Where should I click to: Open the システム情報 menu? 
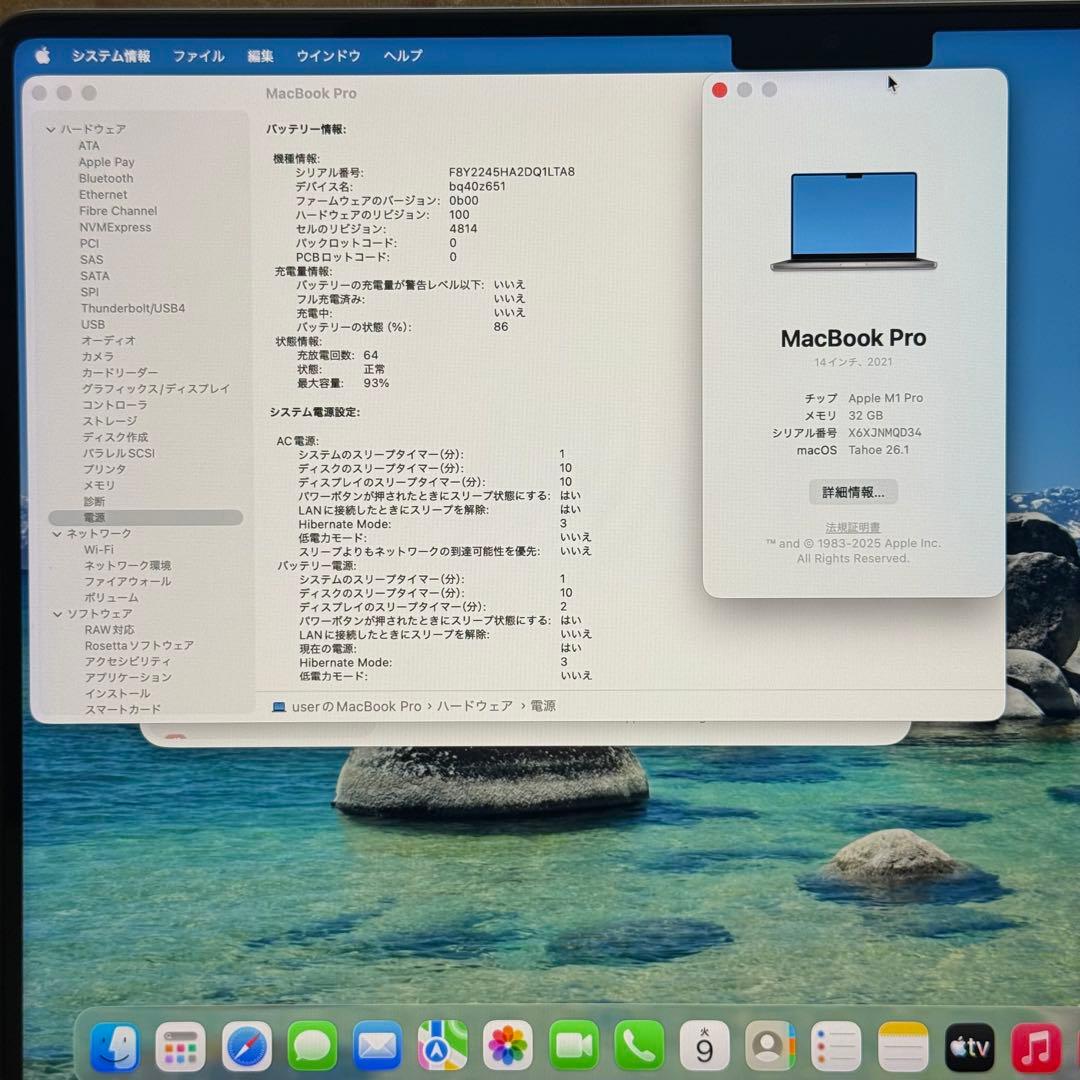tap(111, 56)
